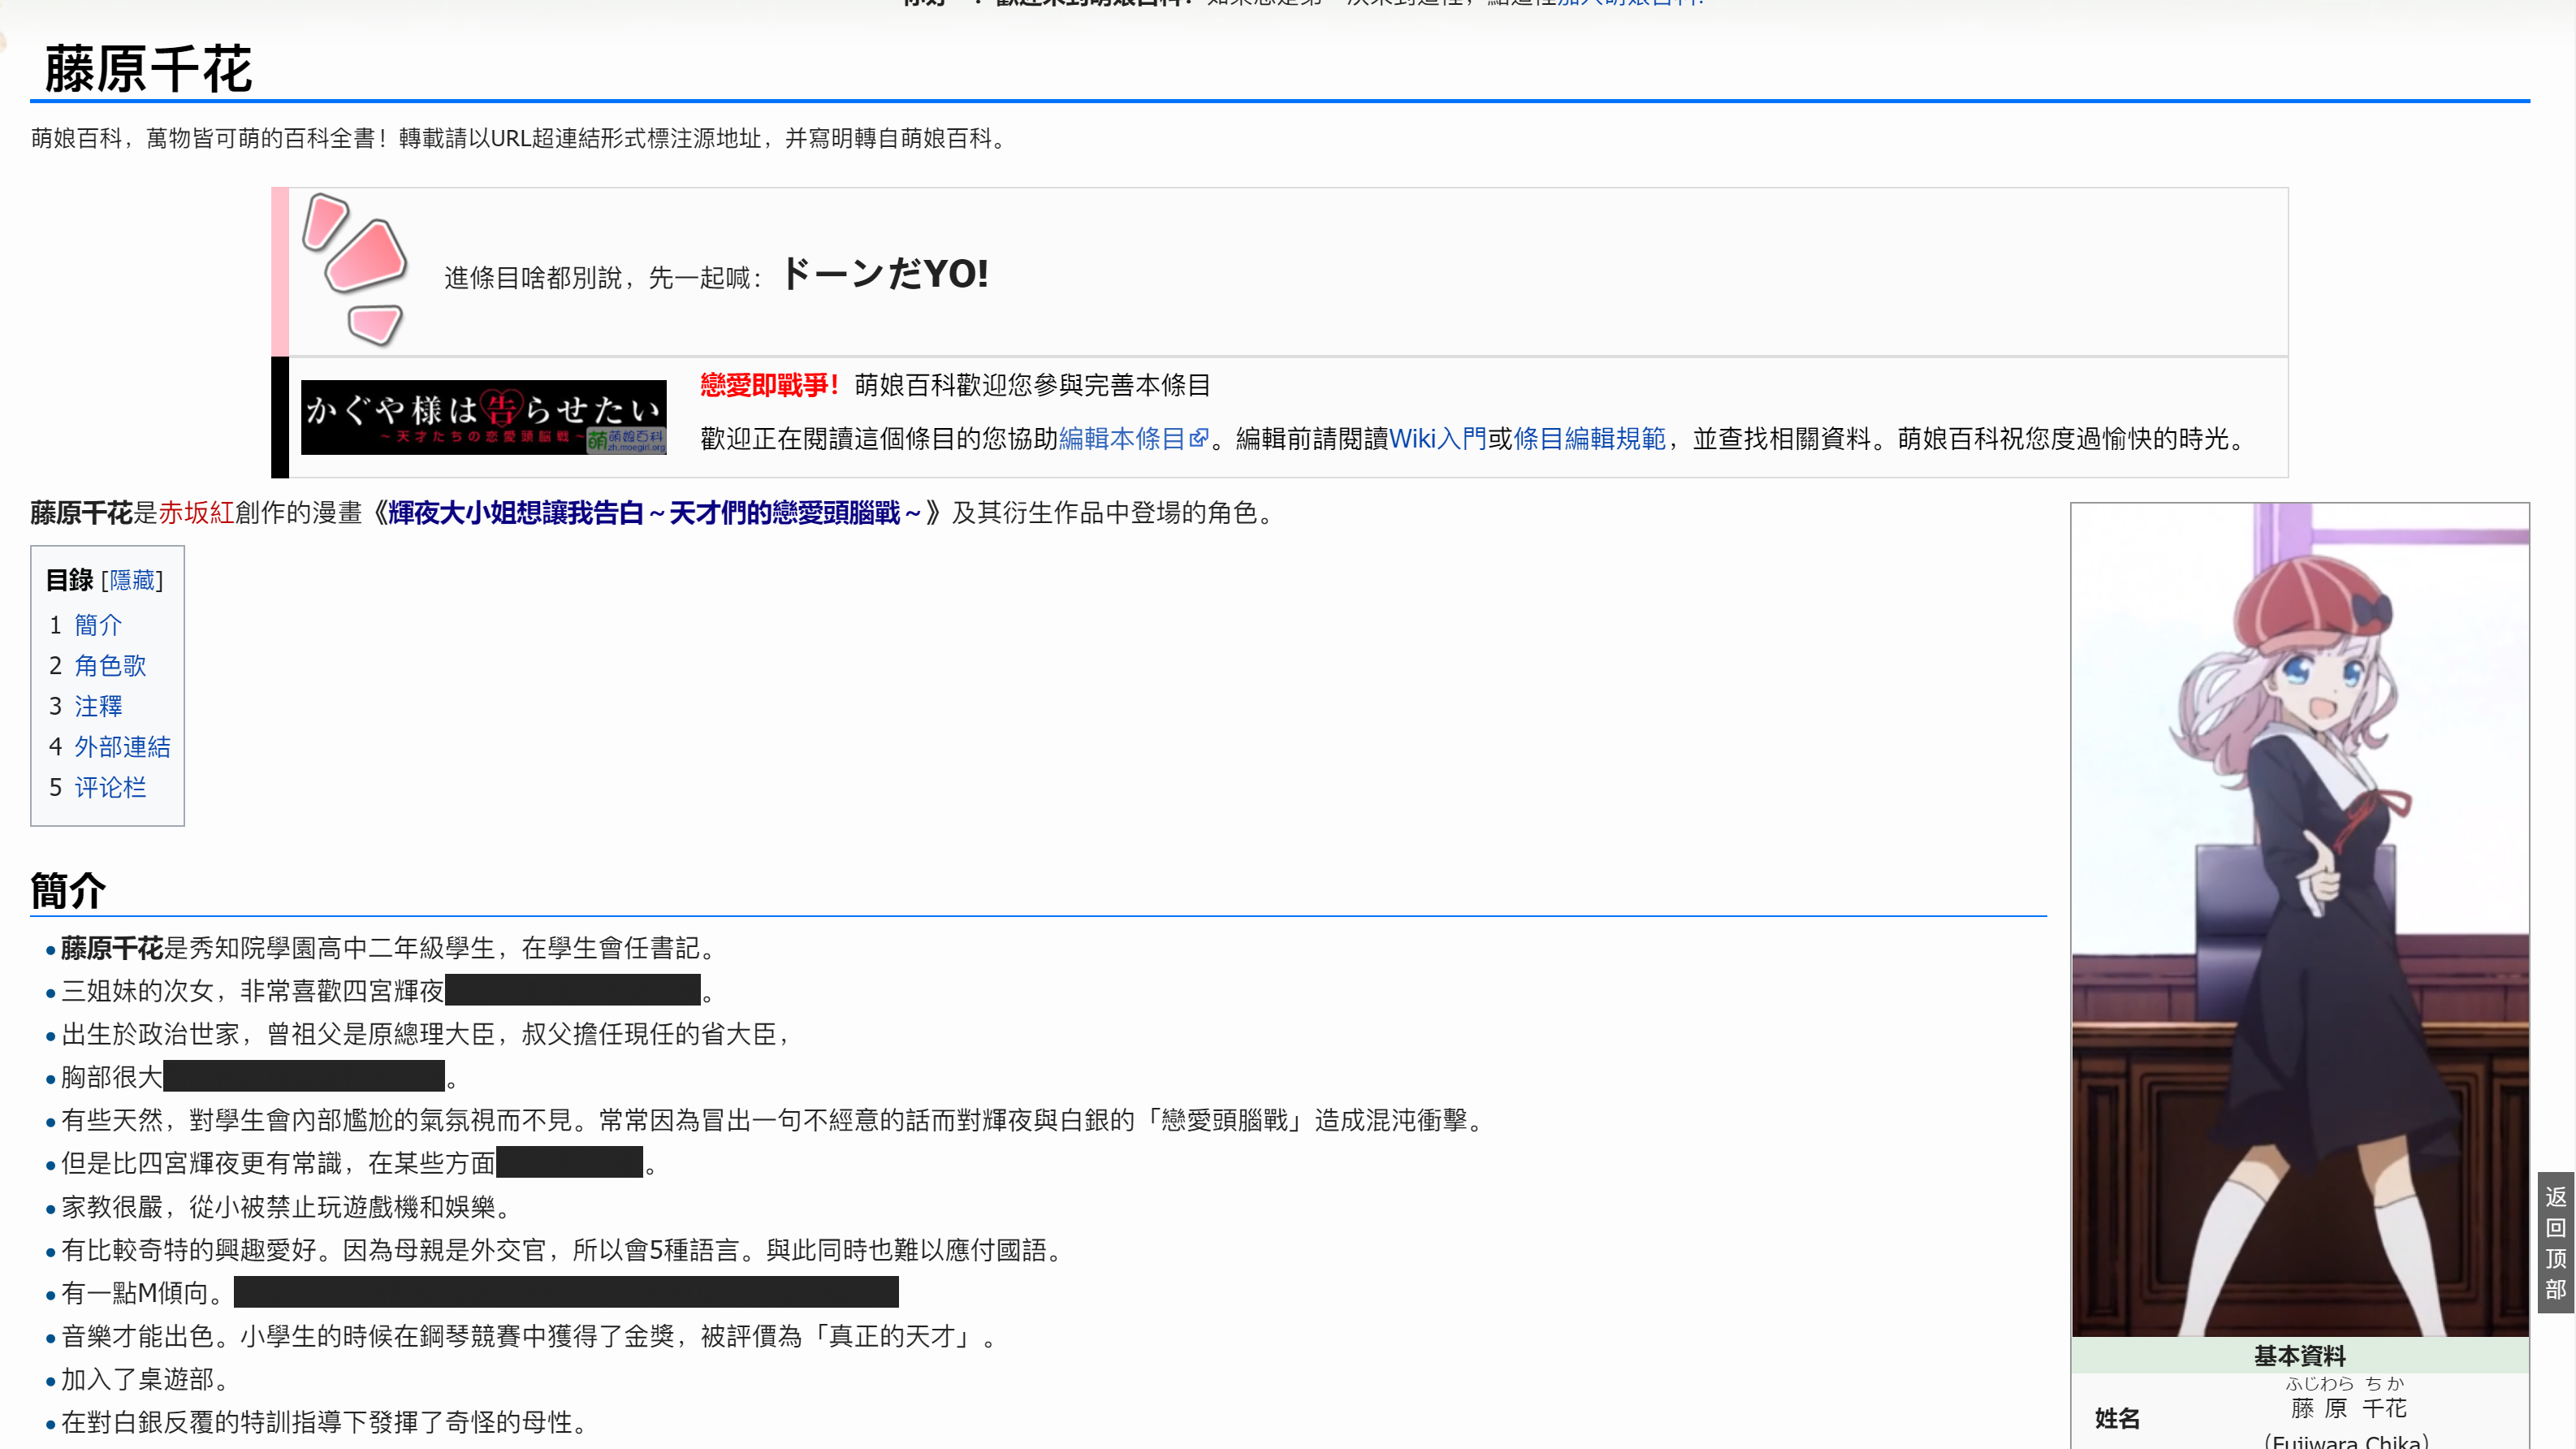Open contents entry 簡介
The height and width of the screenshot is (1449, 2576).
[x=98, y=625]
